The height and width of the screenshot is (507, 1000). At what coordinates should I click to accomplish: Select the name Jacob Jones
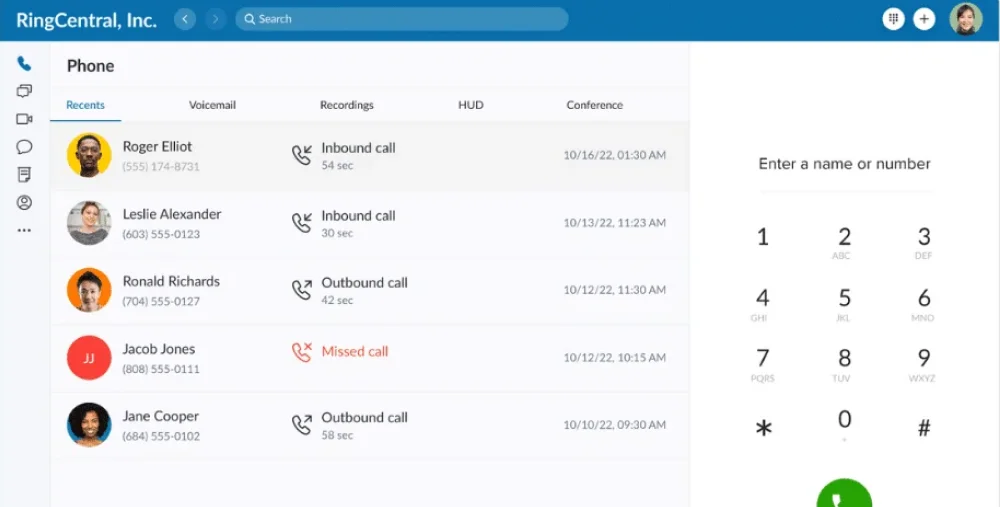pyautogui.click(x=159, y=349)
